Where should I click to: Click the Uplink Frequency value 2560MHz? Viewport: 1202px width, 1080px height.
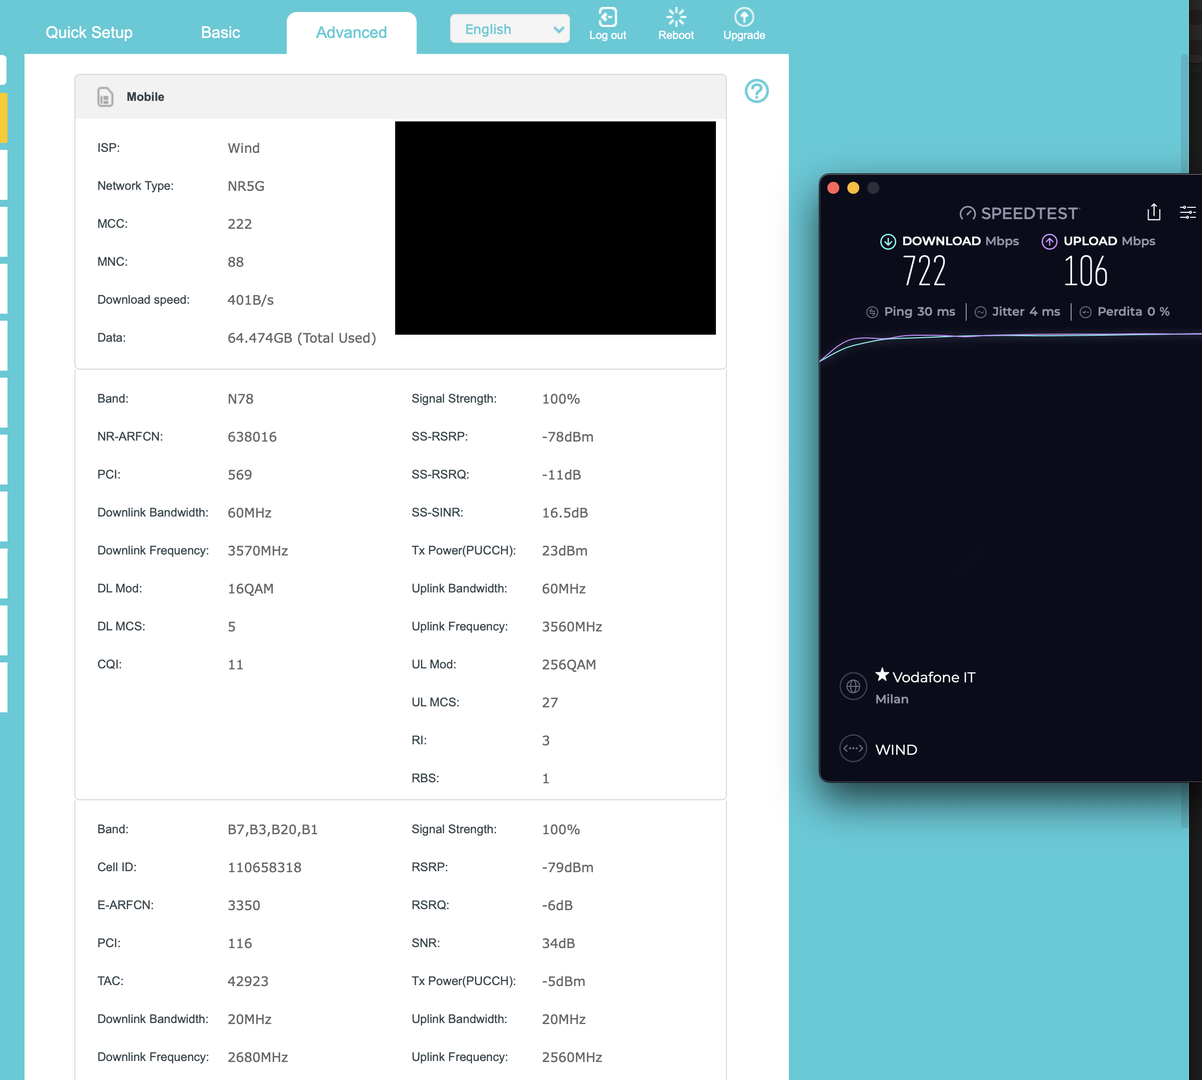point(572,1058)
